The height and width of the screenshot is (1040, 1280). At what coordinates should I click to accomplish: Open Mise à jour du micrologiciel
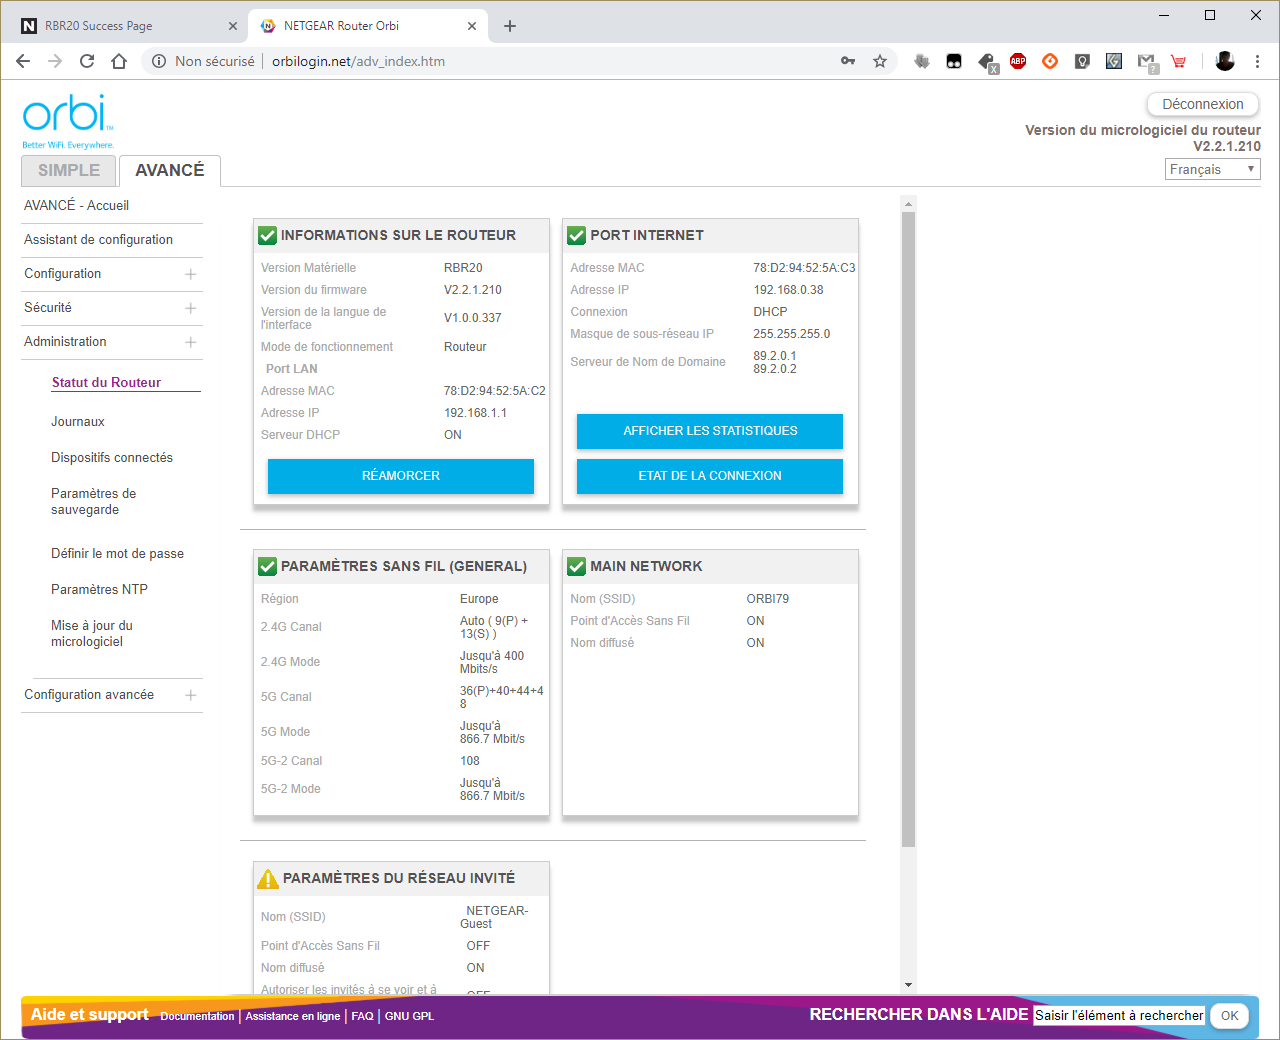91,633
